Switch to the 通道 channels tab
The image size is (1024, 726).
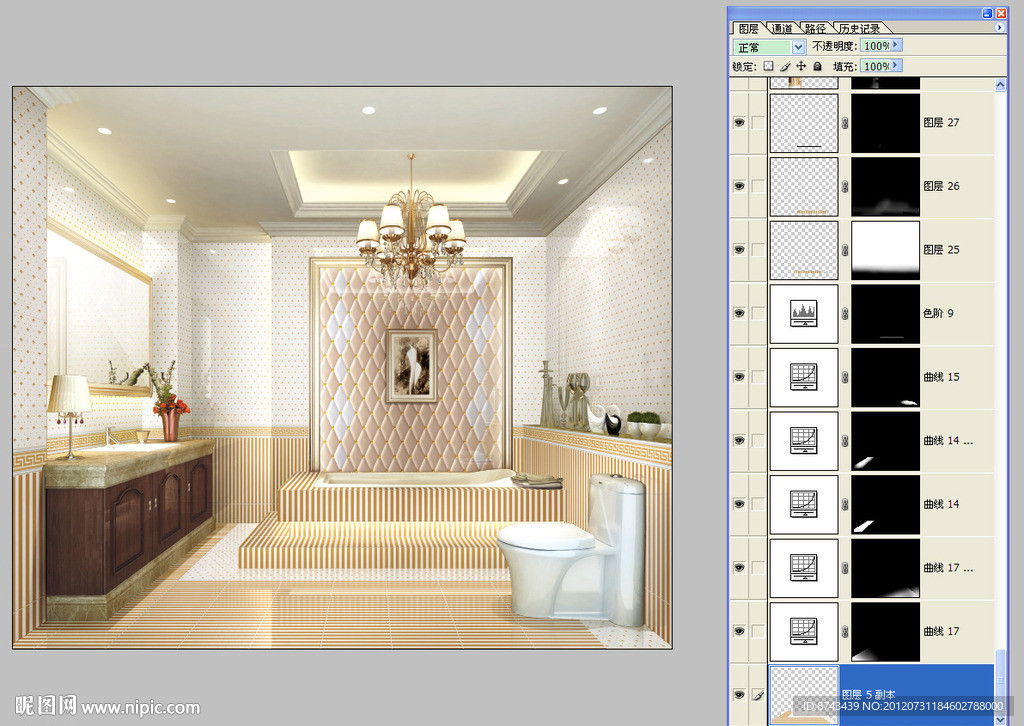pos(782,29)
